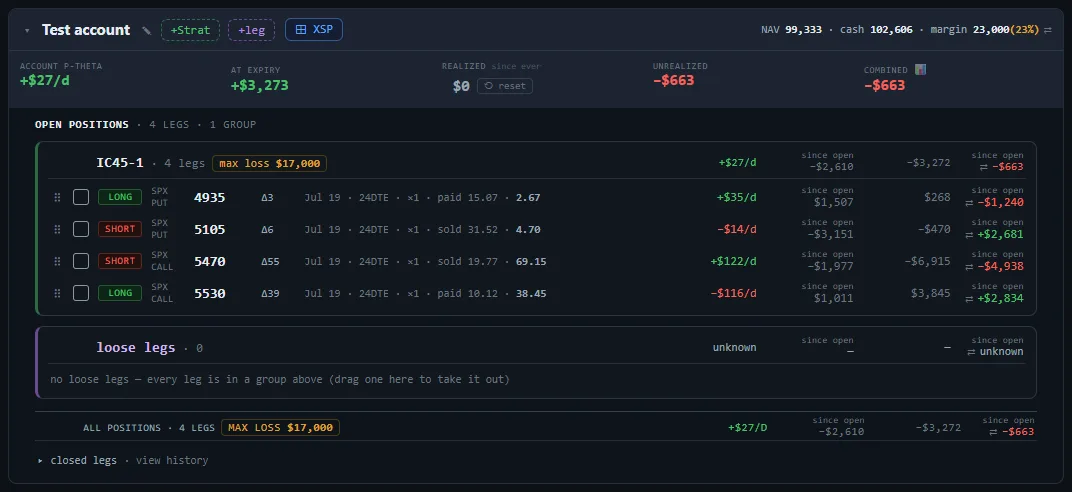Click the ⇄ -$1,240 value on the 4935 leg
The image size is (1072, 492).
coord(994,202)
